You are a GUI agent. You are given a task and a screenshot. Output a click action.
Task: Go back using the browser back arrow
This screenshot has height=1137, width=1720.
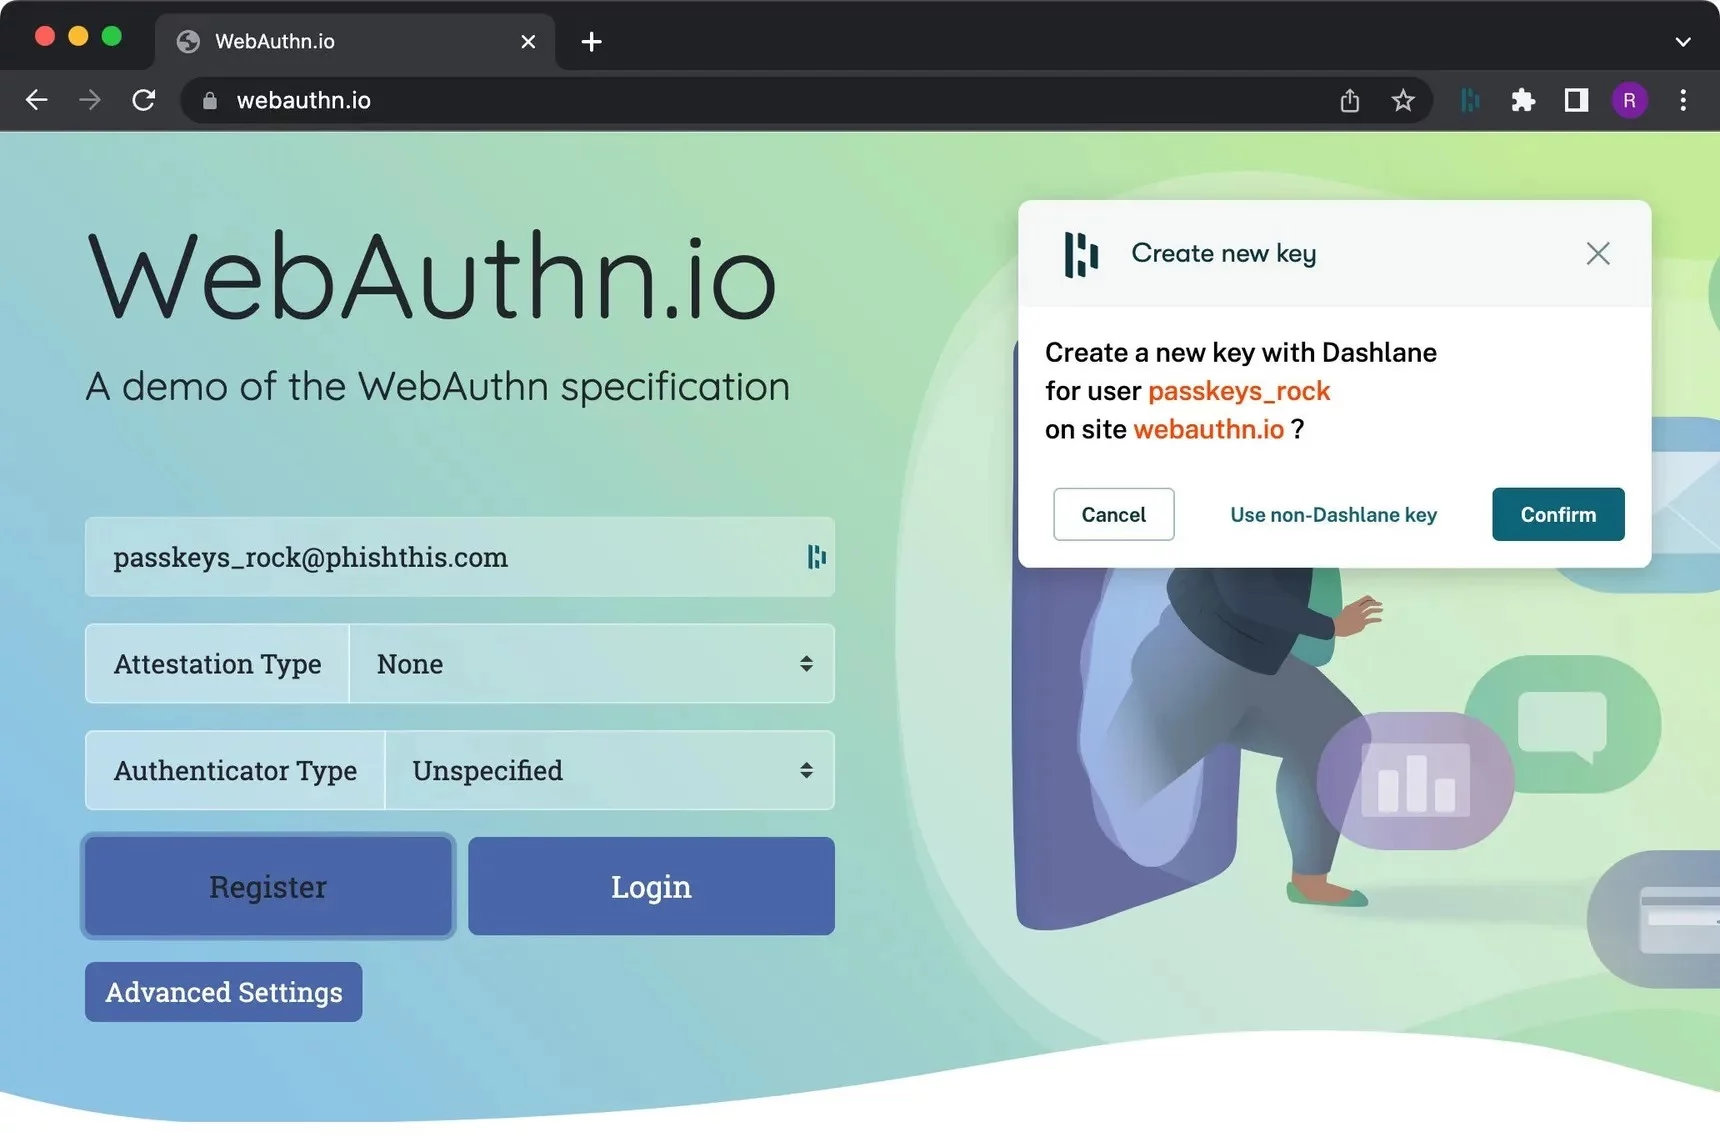(37, 100)
